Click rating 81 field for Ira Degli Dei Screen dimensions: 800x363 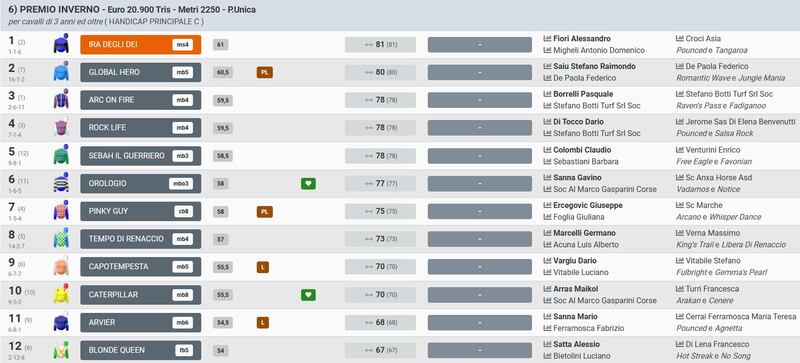381,44
